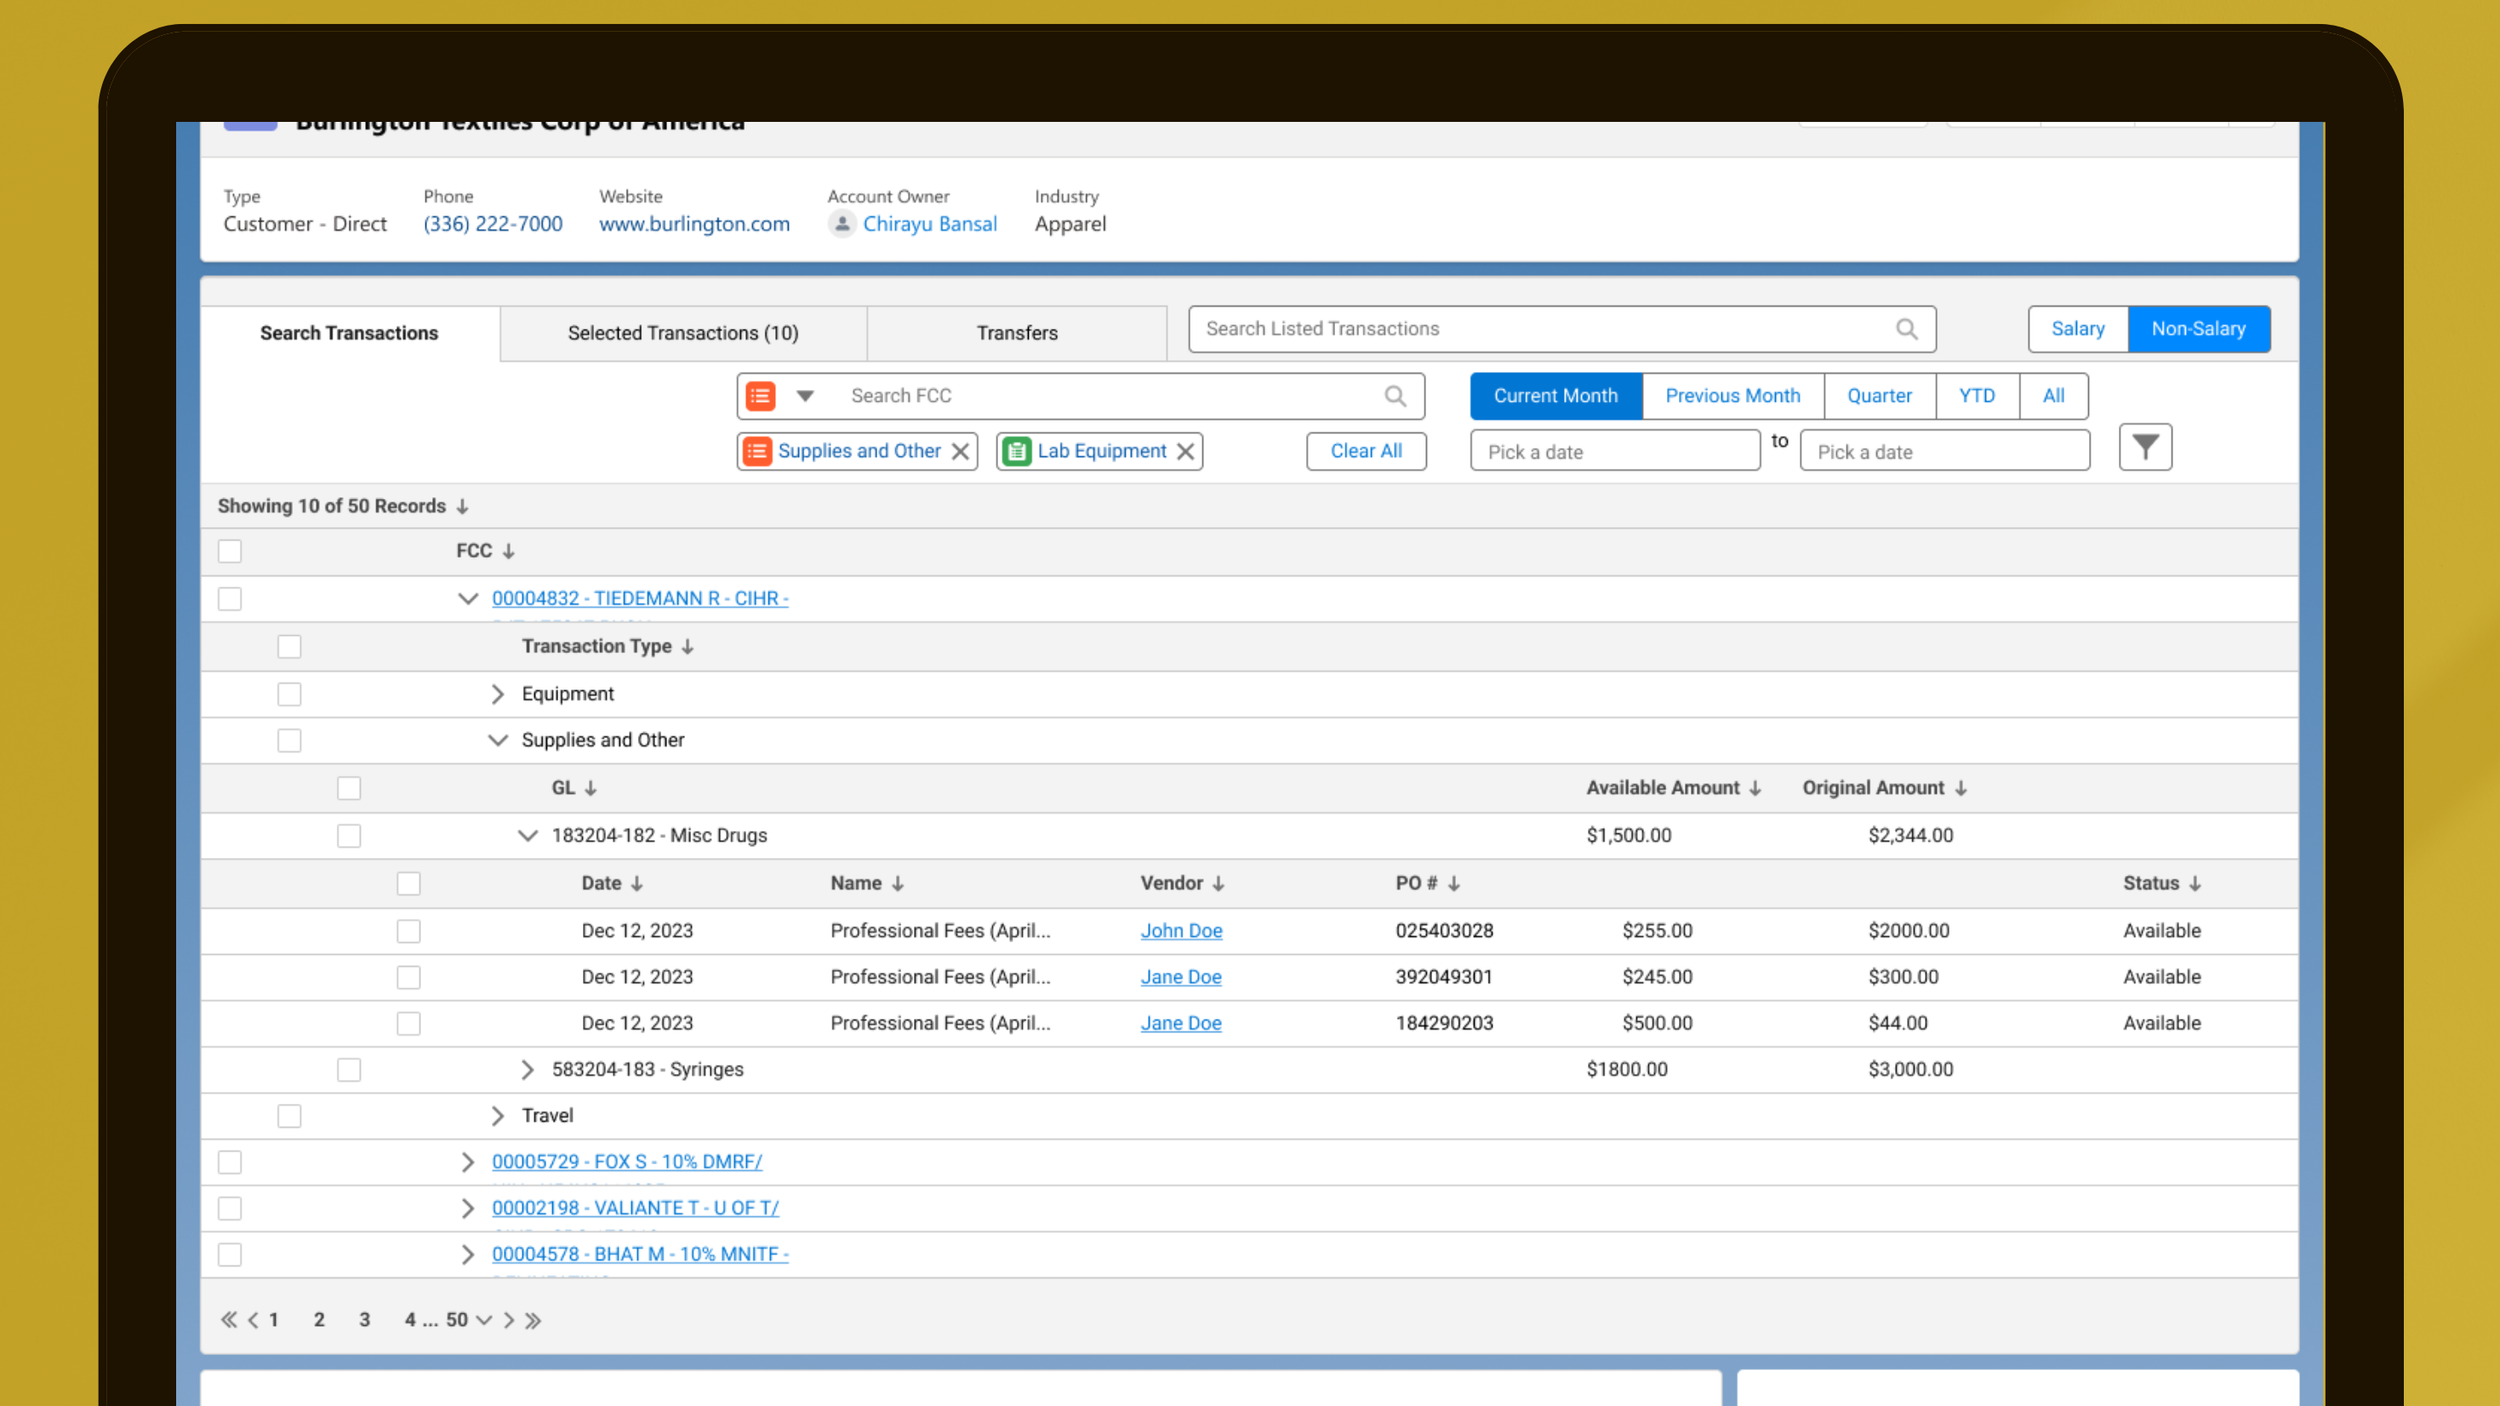Go to first page with double left arrows

click(x=229, y=1320)
